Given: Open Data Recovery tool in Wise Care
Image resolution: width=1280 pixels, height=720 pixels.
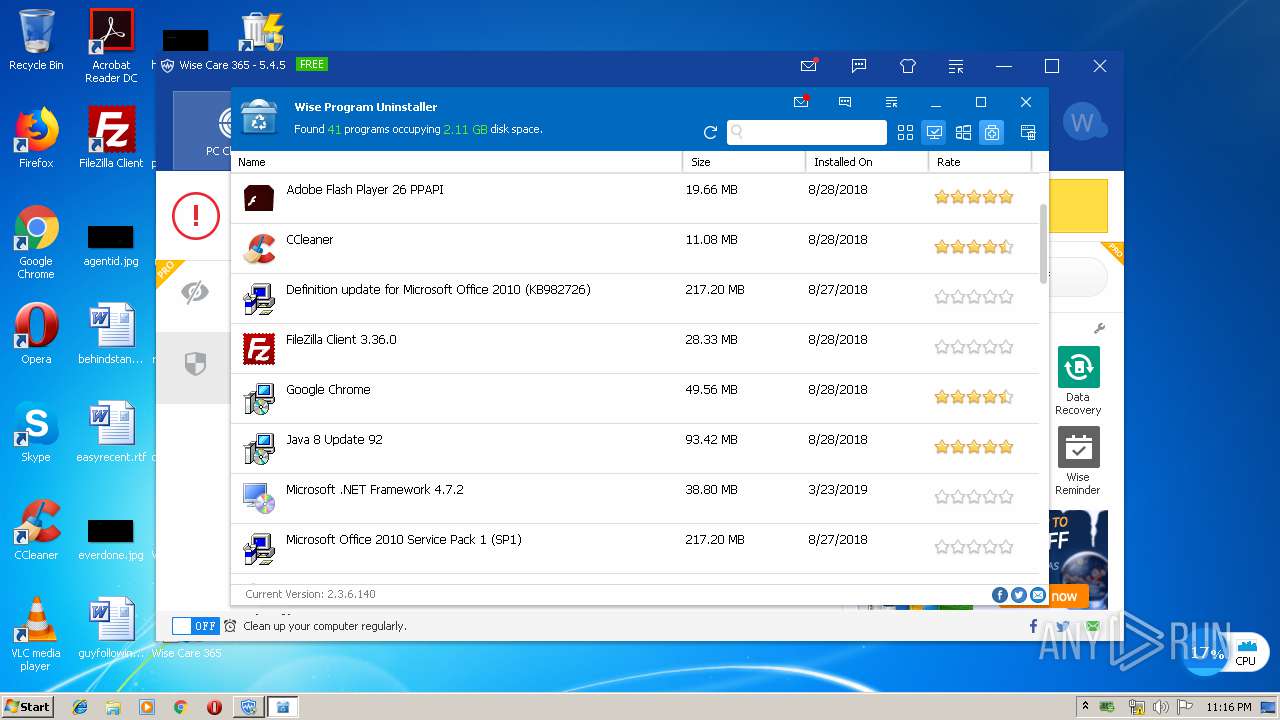Looking at the screenshot, I should pos(1078,381).
